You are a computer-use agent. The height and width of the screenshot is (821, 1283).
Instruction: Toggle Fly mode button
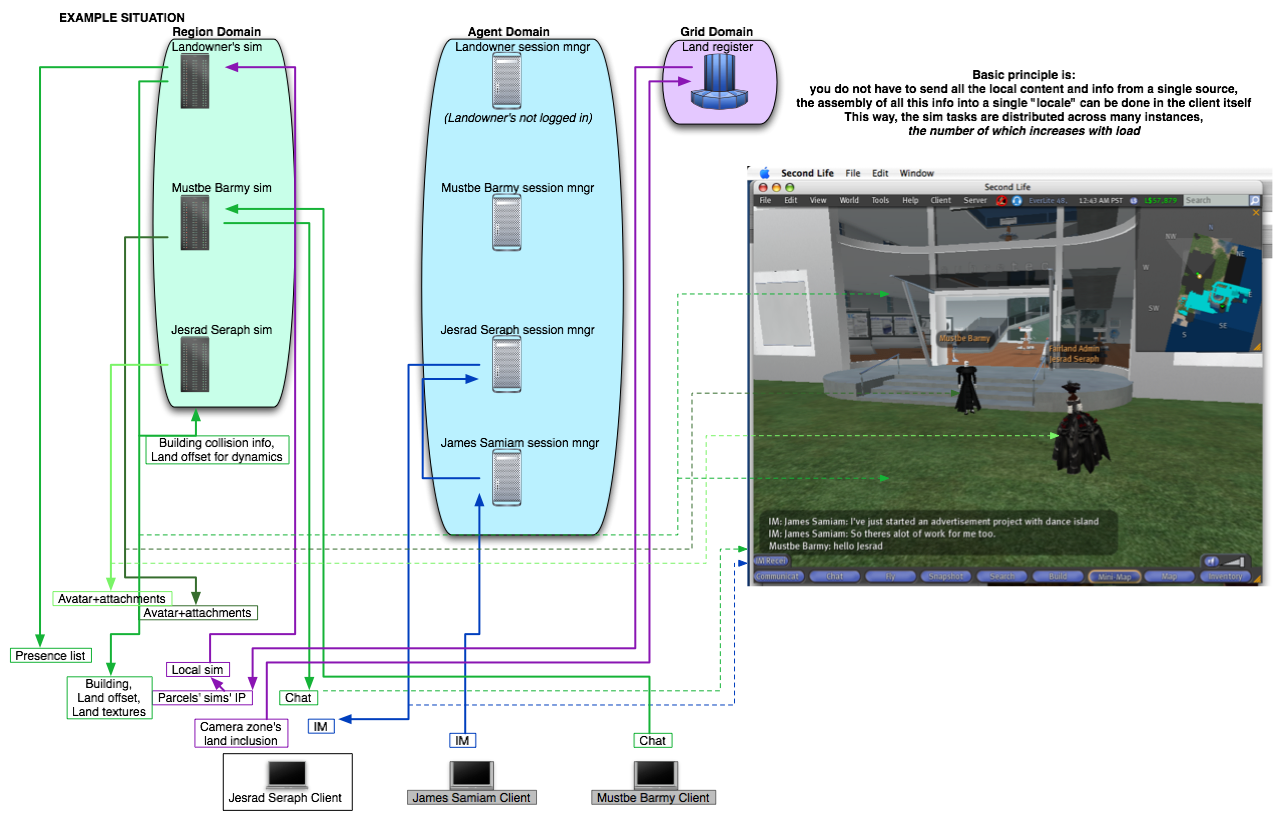[x=889, y=577]
